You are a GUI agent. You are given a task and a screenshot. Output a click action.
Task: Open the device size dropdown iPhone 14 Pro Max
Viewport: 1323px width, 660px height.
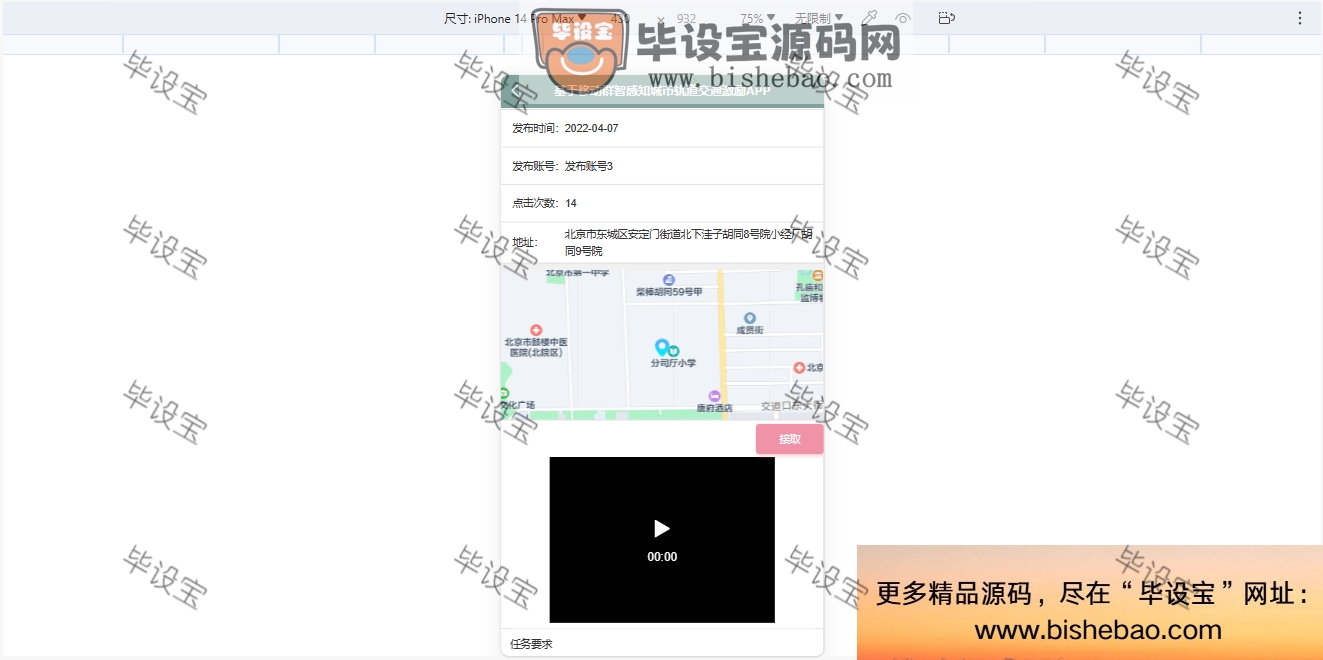pyautogui.click(x=516, y=18)
